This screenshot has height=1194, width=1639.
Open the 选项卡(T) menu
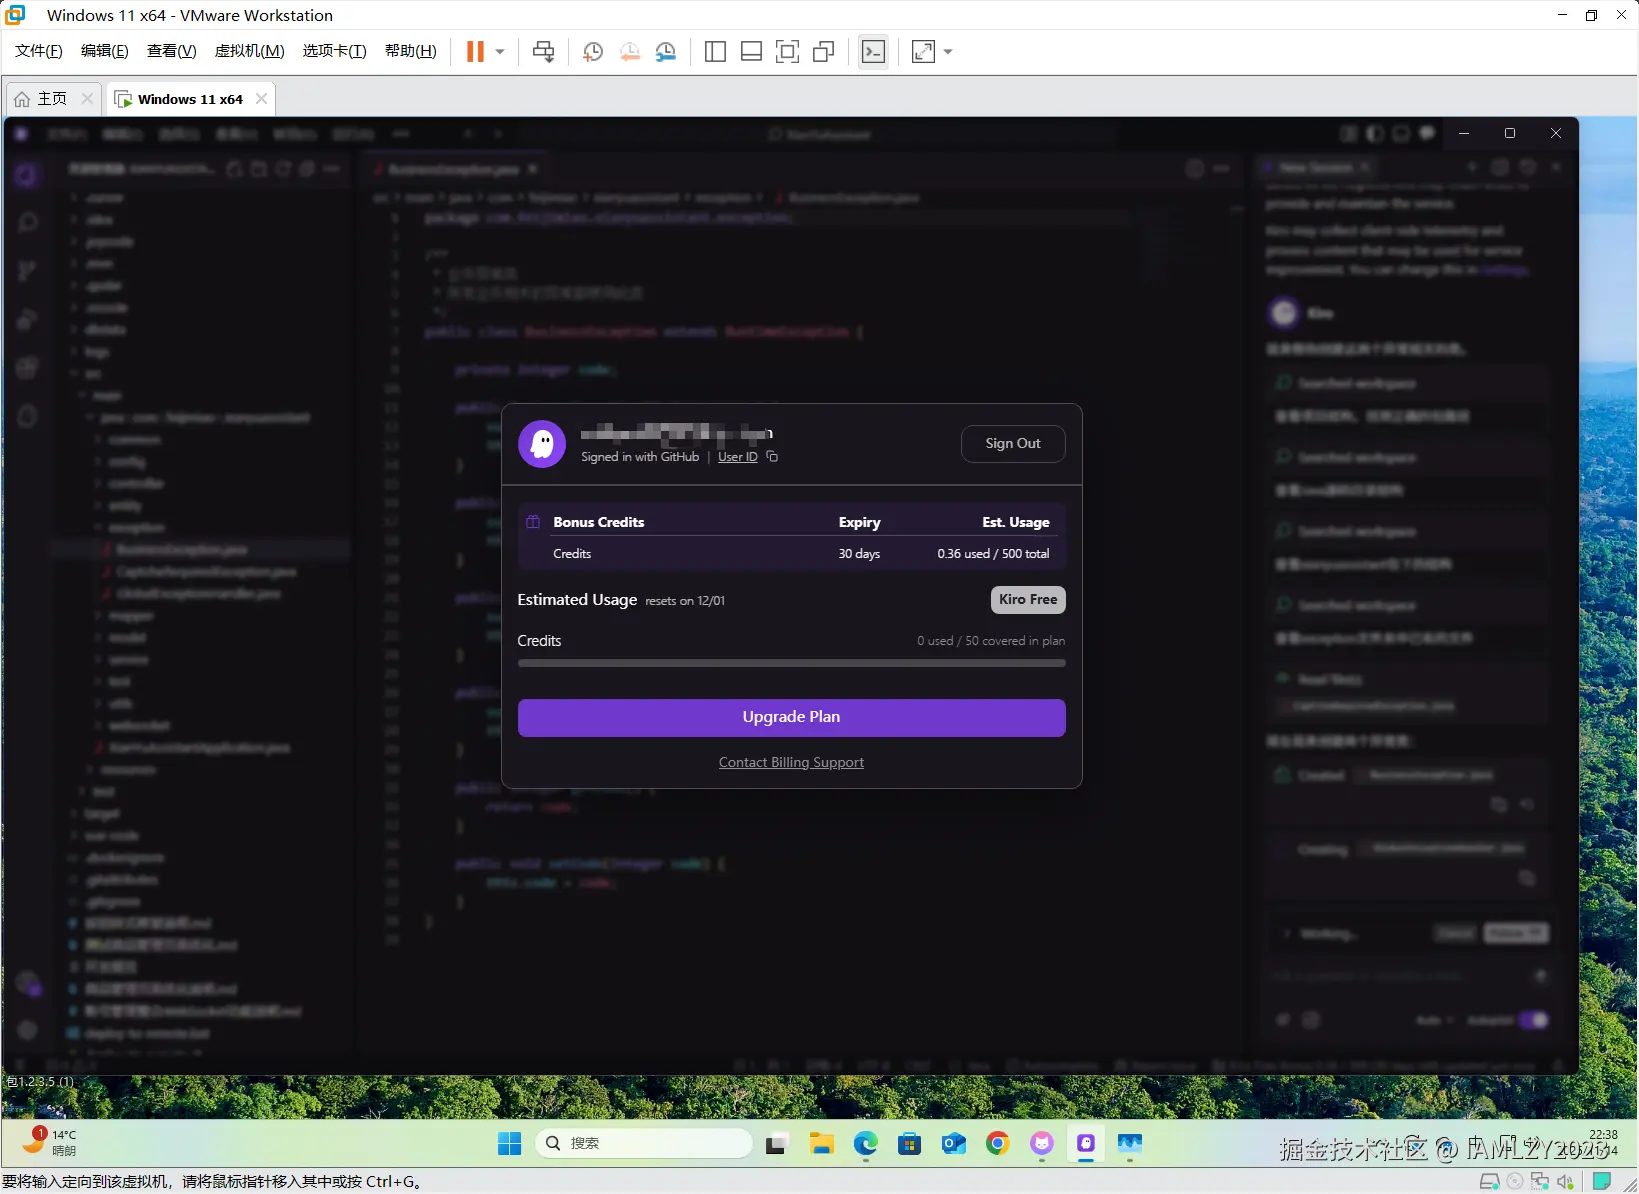(335, 51)
